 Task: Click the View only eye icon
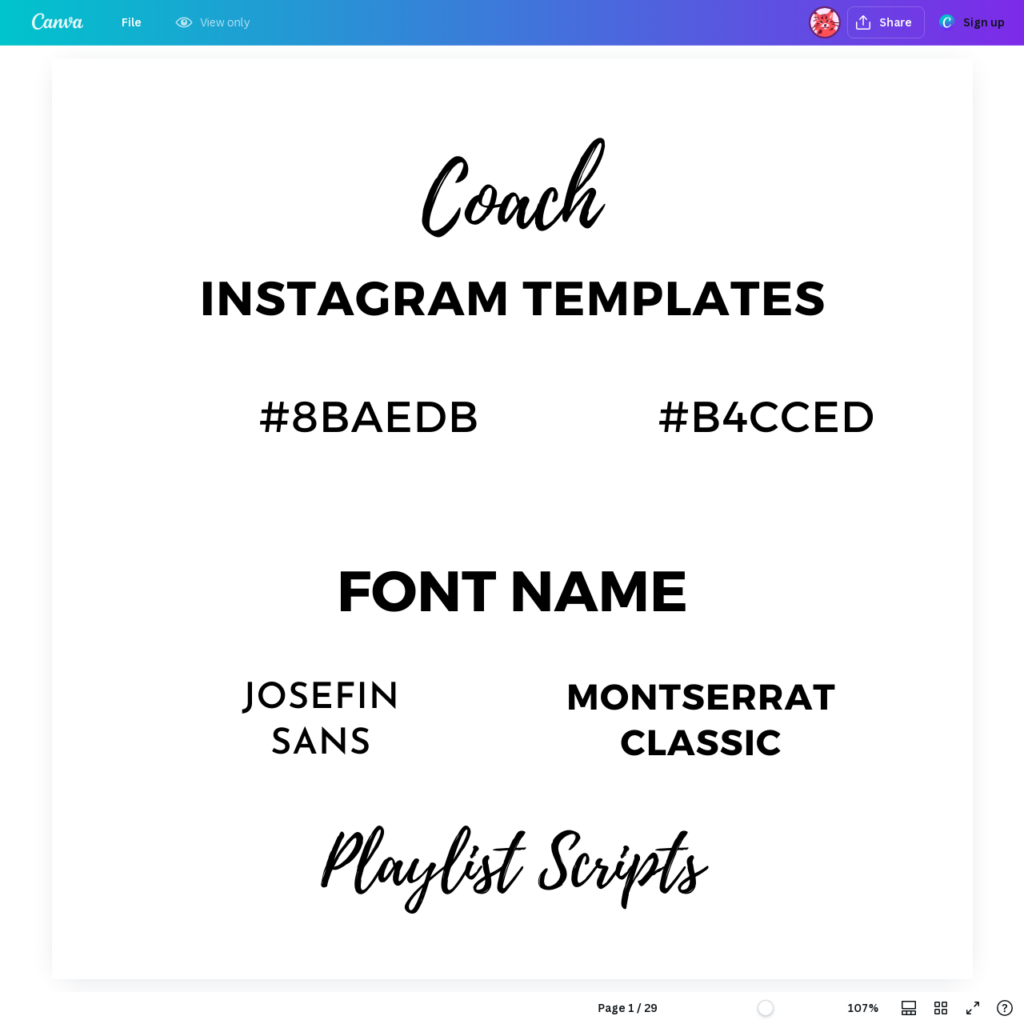(184, 22)
